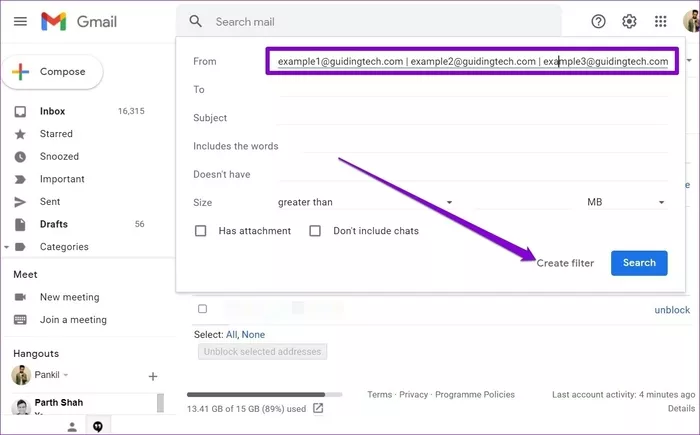Open the account profile picture
Viewport: 700px width, 435px height.
(x=692, y=21)
